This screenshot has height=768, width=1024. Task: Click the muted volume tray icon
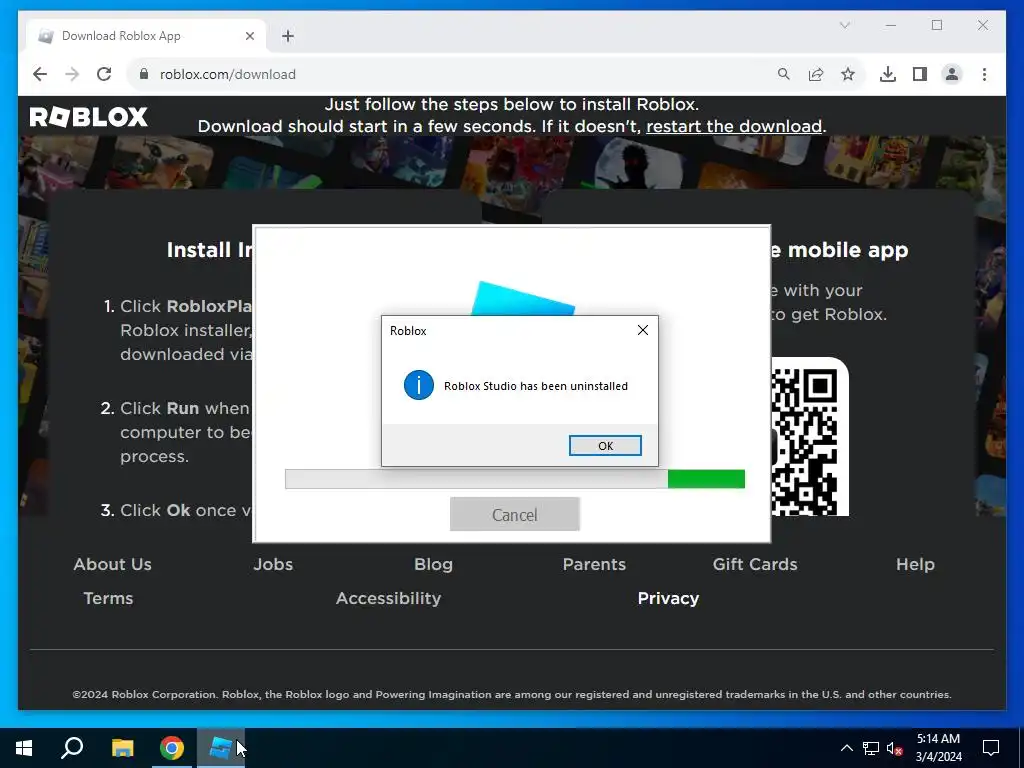pyautogui.click(x=895, y=748)
